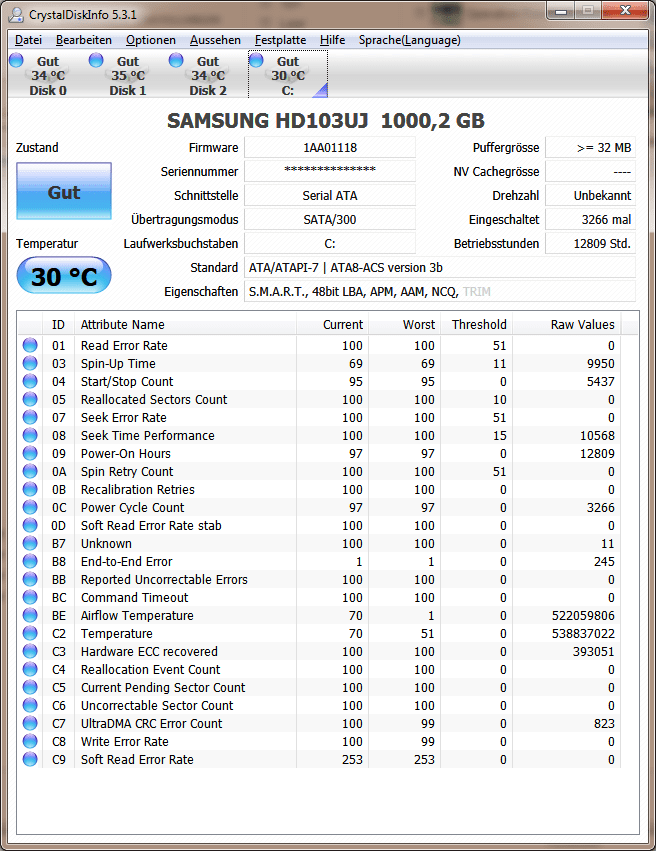Click the status orb for Soft Read Error Rate stab
Image resolution: width=656 pixels, height=851 pixels.
30,525
